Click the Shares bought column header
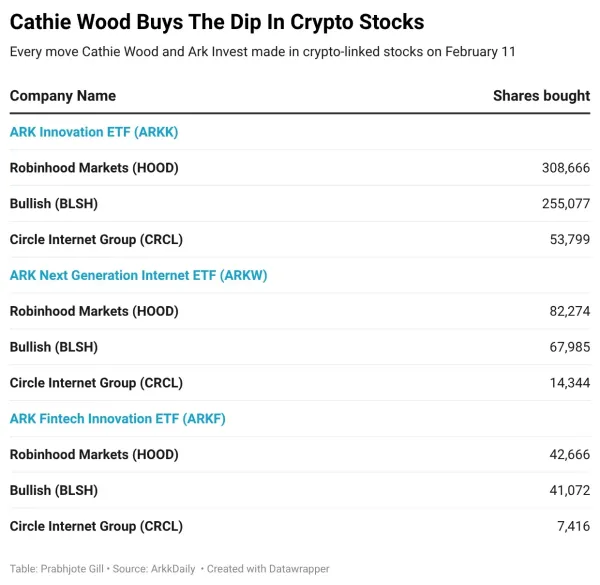This screenshot has height=585, width=600. (541, 96)
